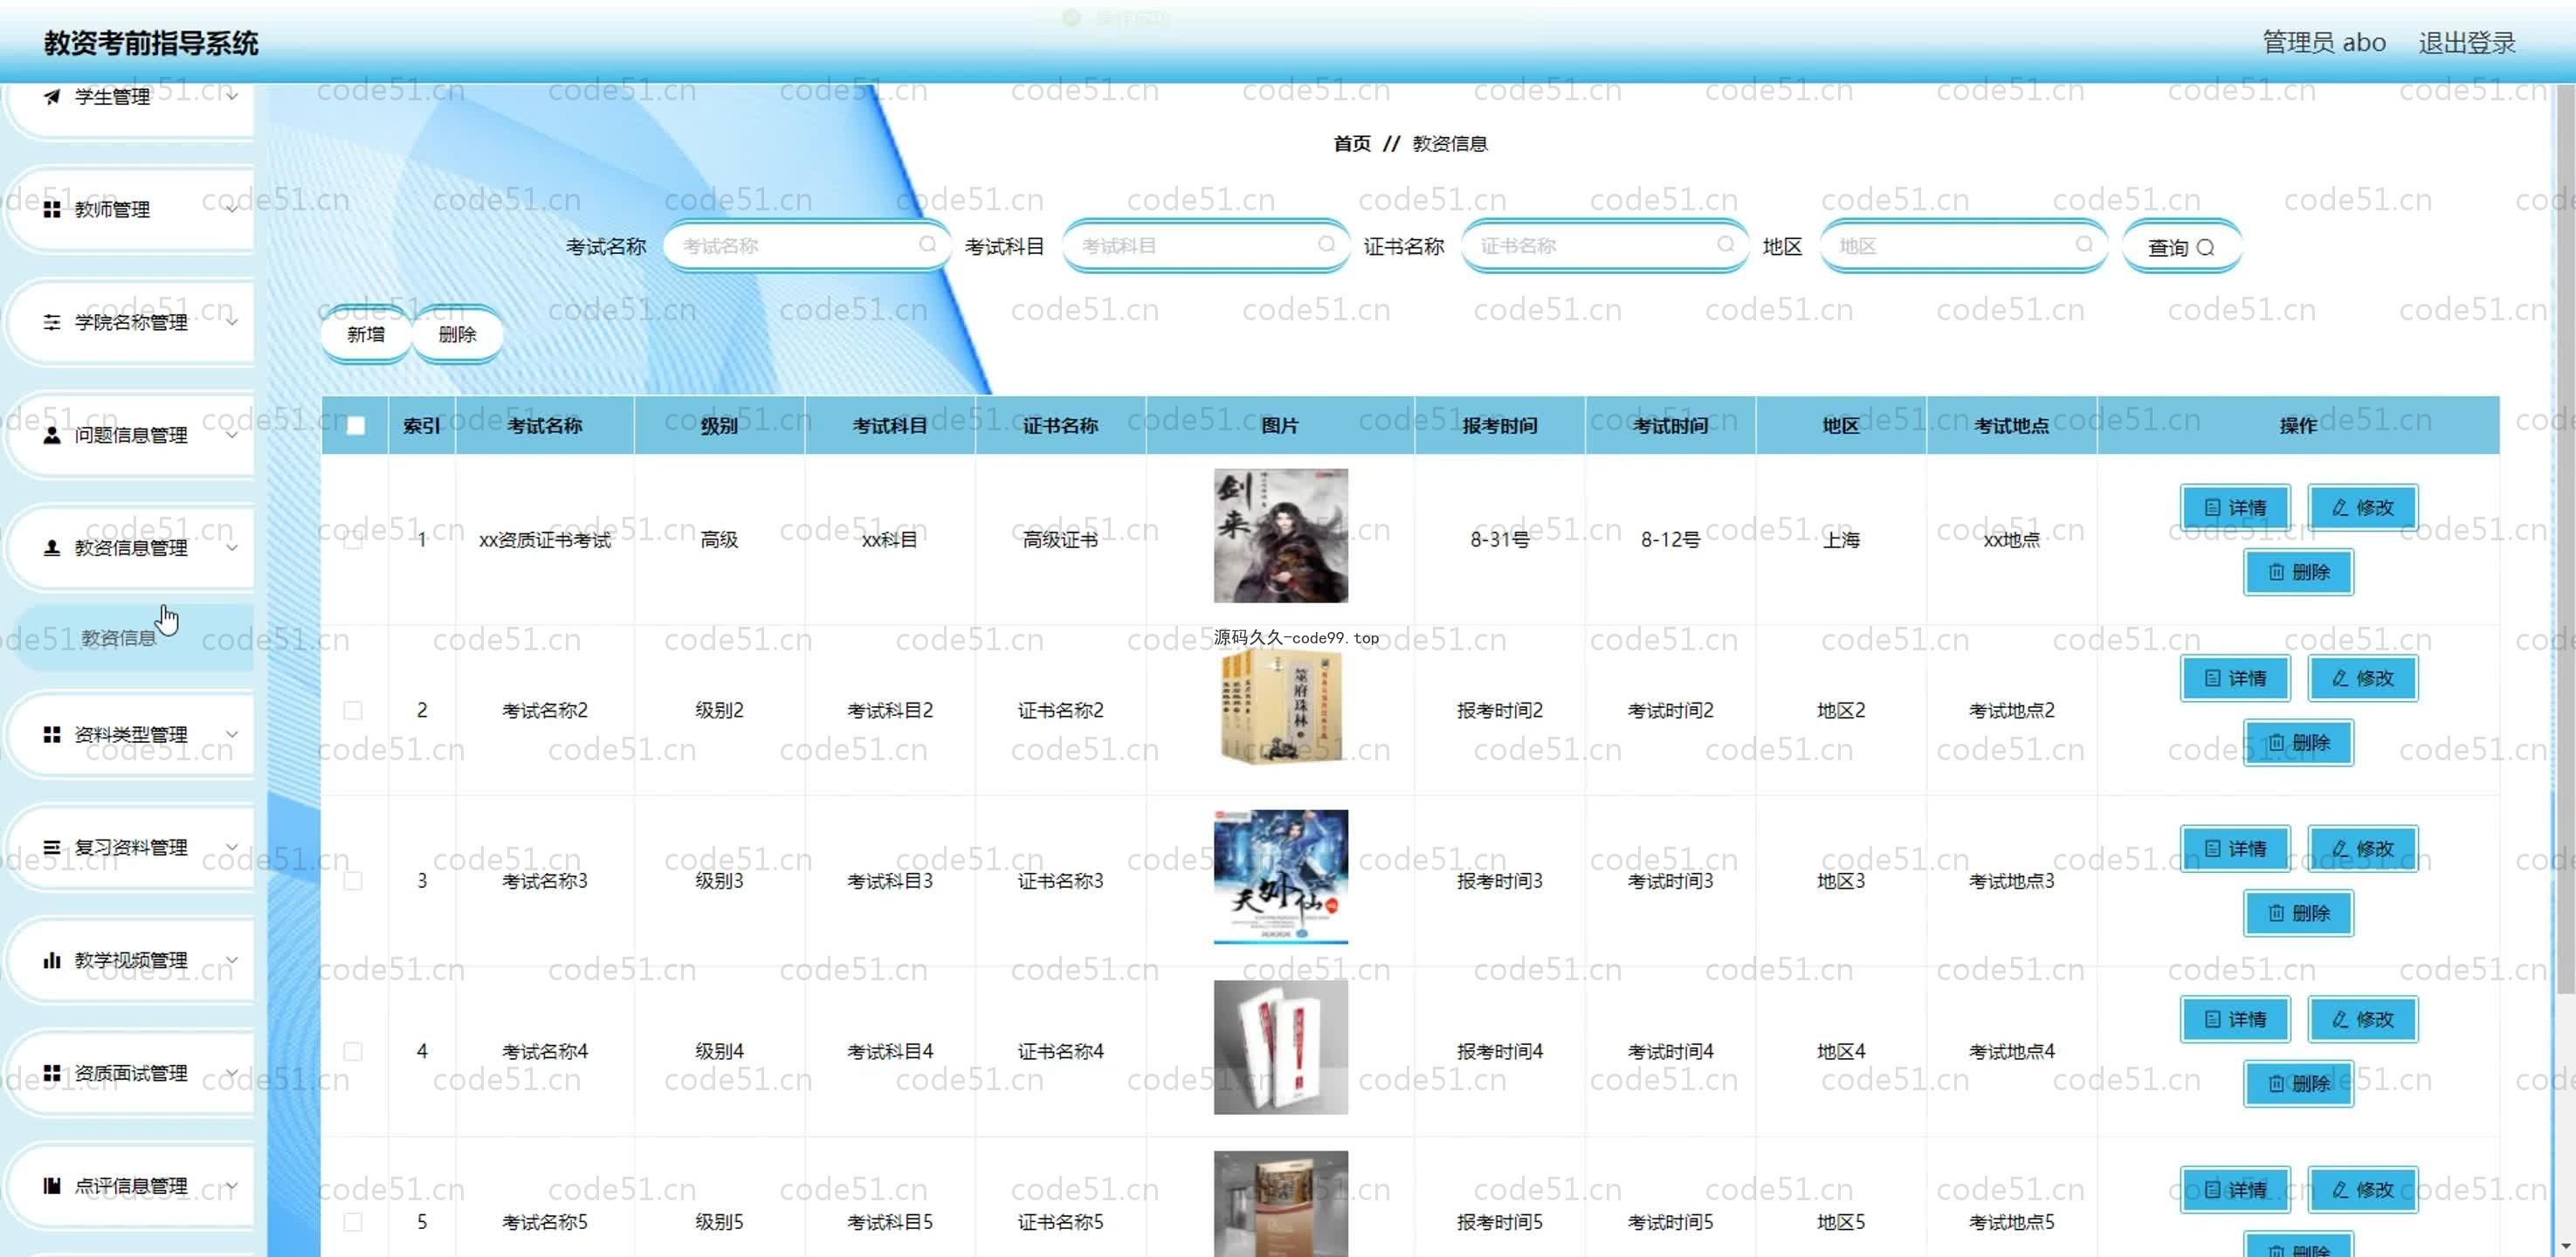Expand the 资质面试管理 menu chevron
The image size is (2576, 1257).
232,1073
